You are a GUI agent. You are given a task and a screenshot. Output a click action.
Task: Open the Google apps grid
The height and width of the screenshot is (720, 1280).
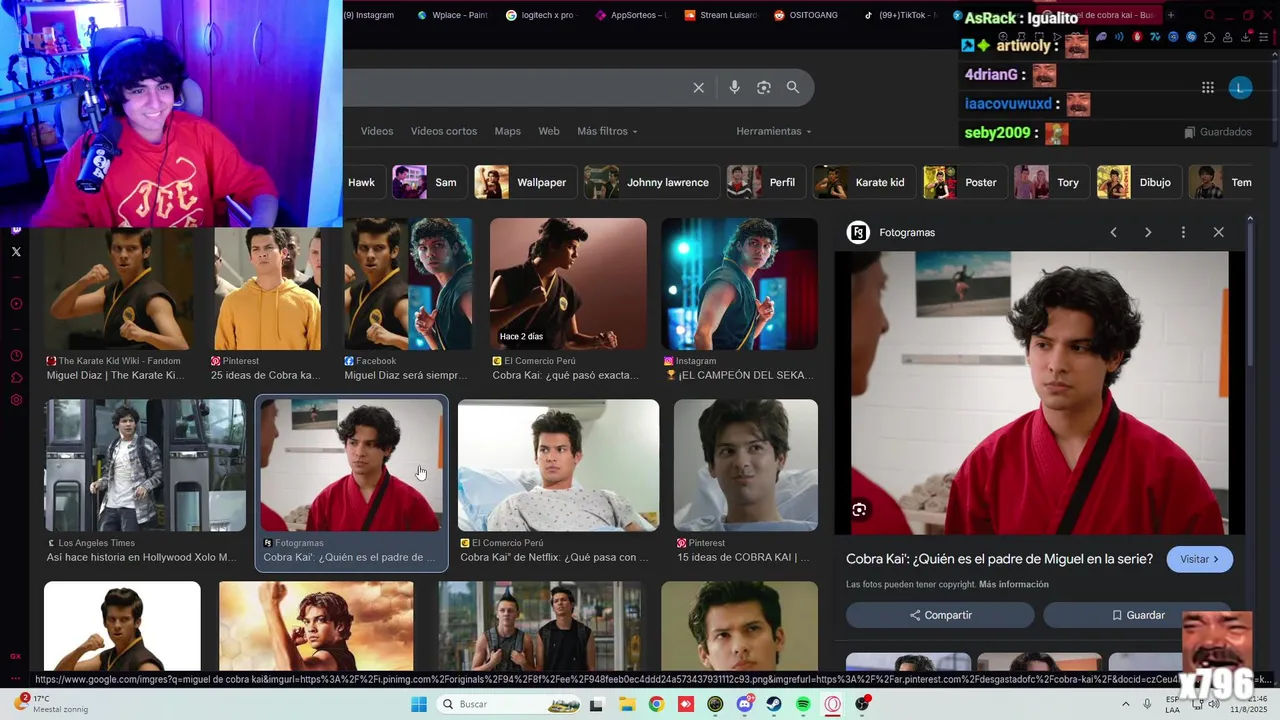coord(1208,88)
